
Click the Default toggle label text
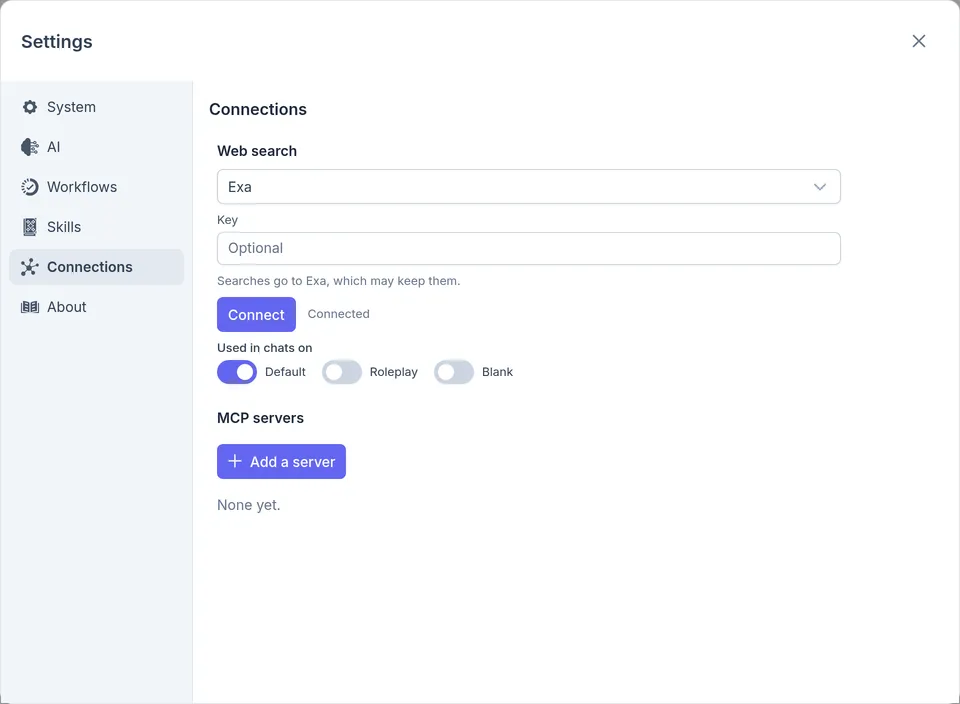pos(285,372)
